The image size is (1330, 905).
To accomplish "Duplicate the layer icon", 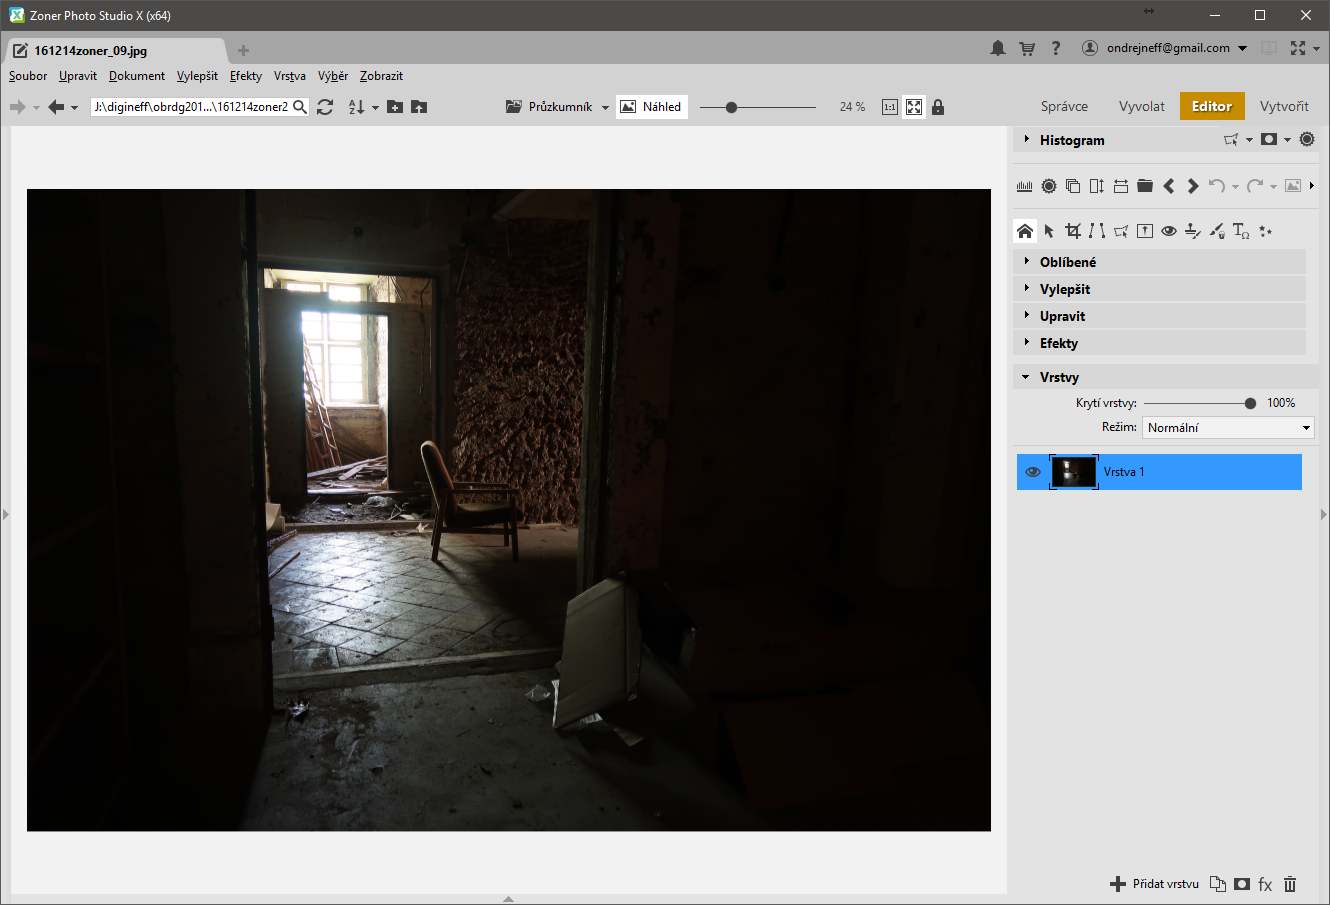I will [1217, 884].
